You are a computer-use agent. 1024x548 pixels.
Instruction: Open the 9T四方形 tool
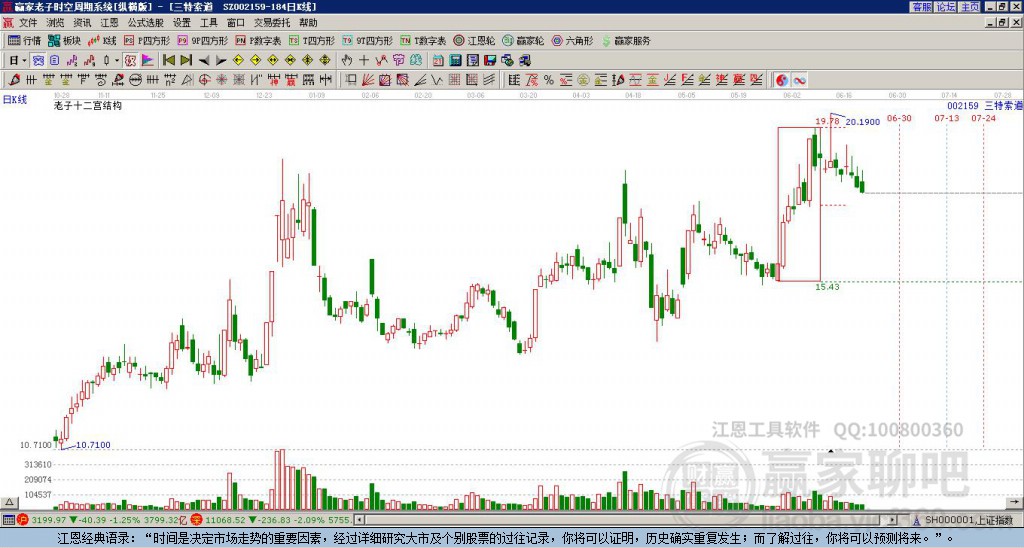coord(368,40)
